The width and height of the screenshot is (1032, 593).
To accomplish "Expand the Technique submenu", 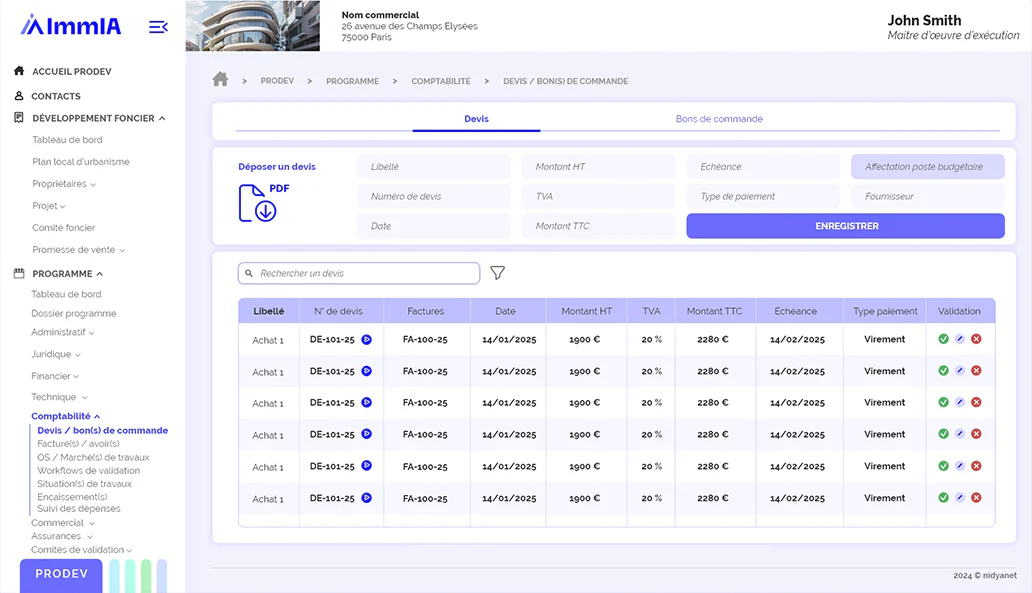I will tap(84, 398).
